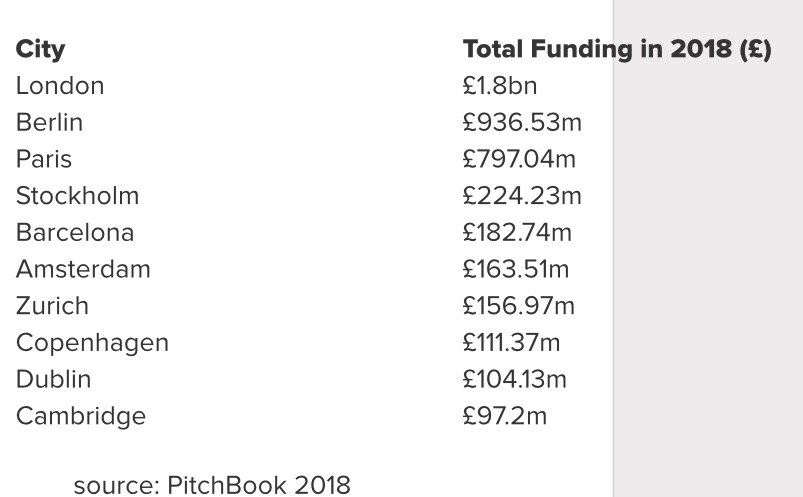The width and height of the screenshot is (803, 497).
Task: Click the £224.23m funding figure
Action: [x=521, y=196]
